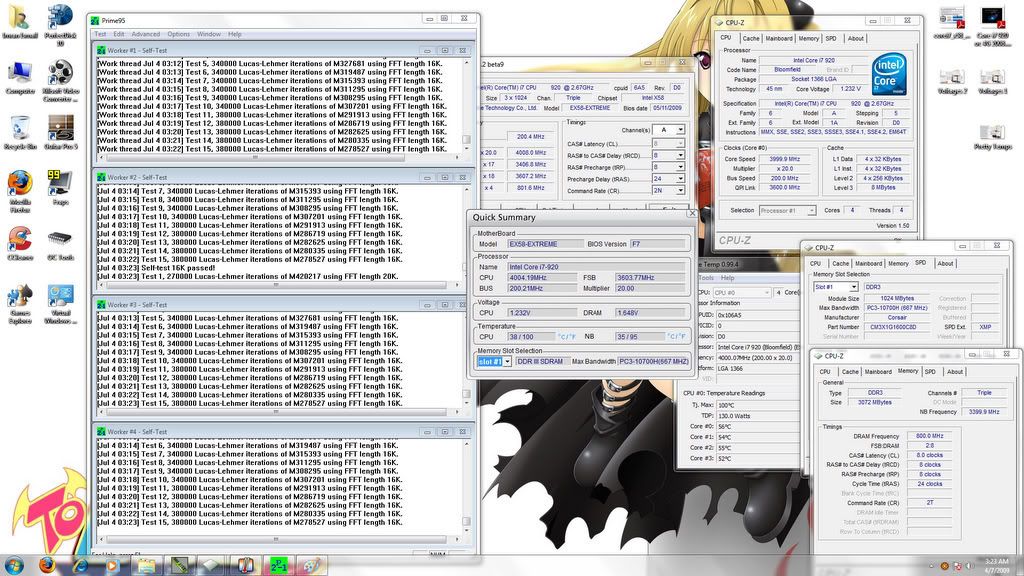Viewport: 1024px width, 576px height.
Task: Open the Advanced menu in Prime95
Action: click(145, 34)
